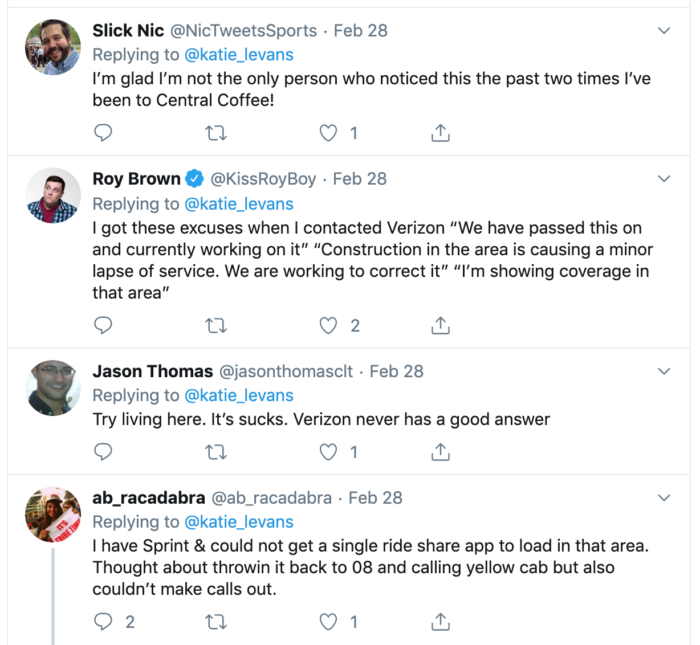Open the Feb 28 timestamp on ab_racadabra's tweet

point(375,497)
